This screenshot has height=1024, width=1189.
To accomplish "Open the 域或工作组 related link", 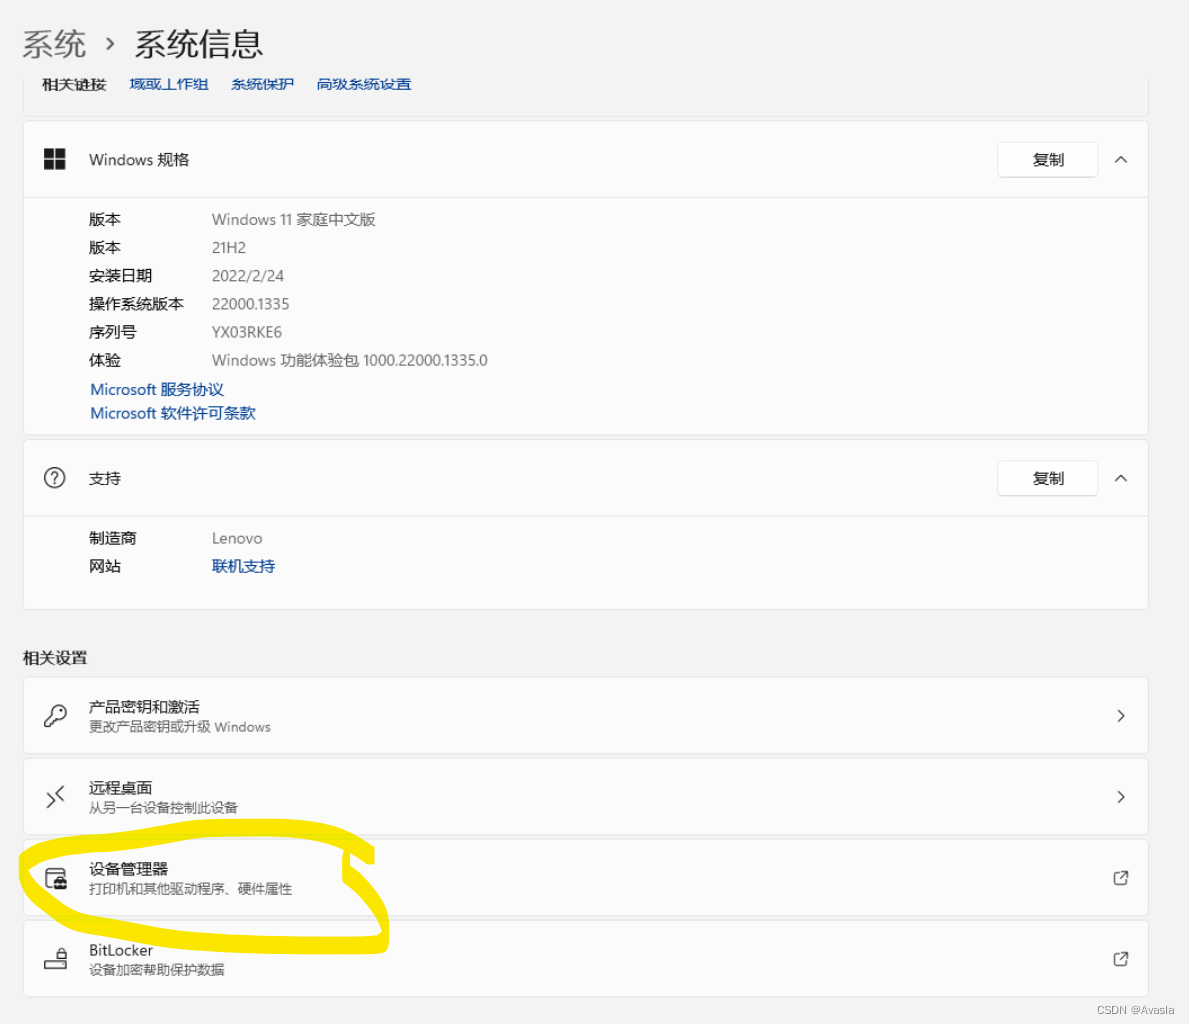I will pos(168,84).
